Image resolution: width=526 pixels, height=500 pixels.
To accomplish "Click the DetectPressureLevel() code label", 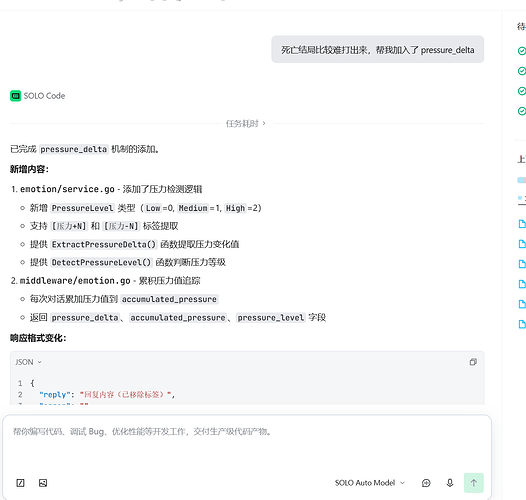I will click(101, 262).
